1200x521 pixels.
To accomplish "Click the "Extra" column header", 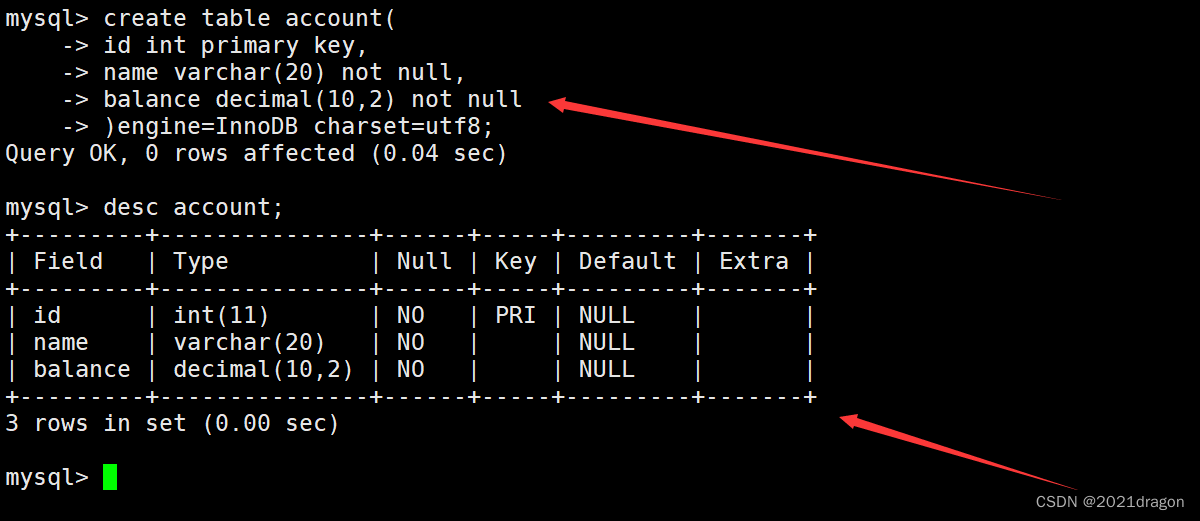I will (x=753, y=262).
